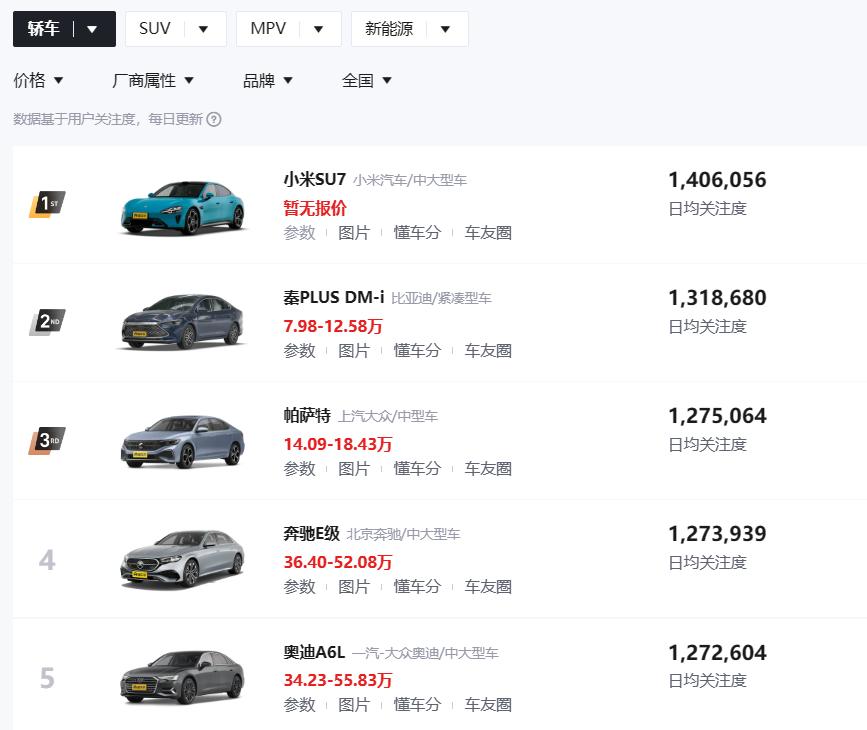Open 参数 link for 小米SU7
The width and height of the screenshot is (867, 730).
[x=299, y=233]
